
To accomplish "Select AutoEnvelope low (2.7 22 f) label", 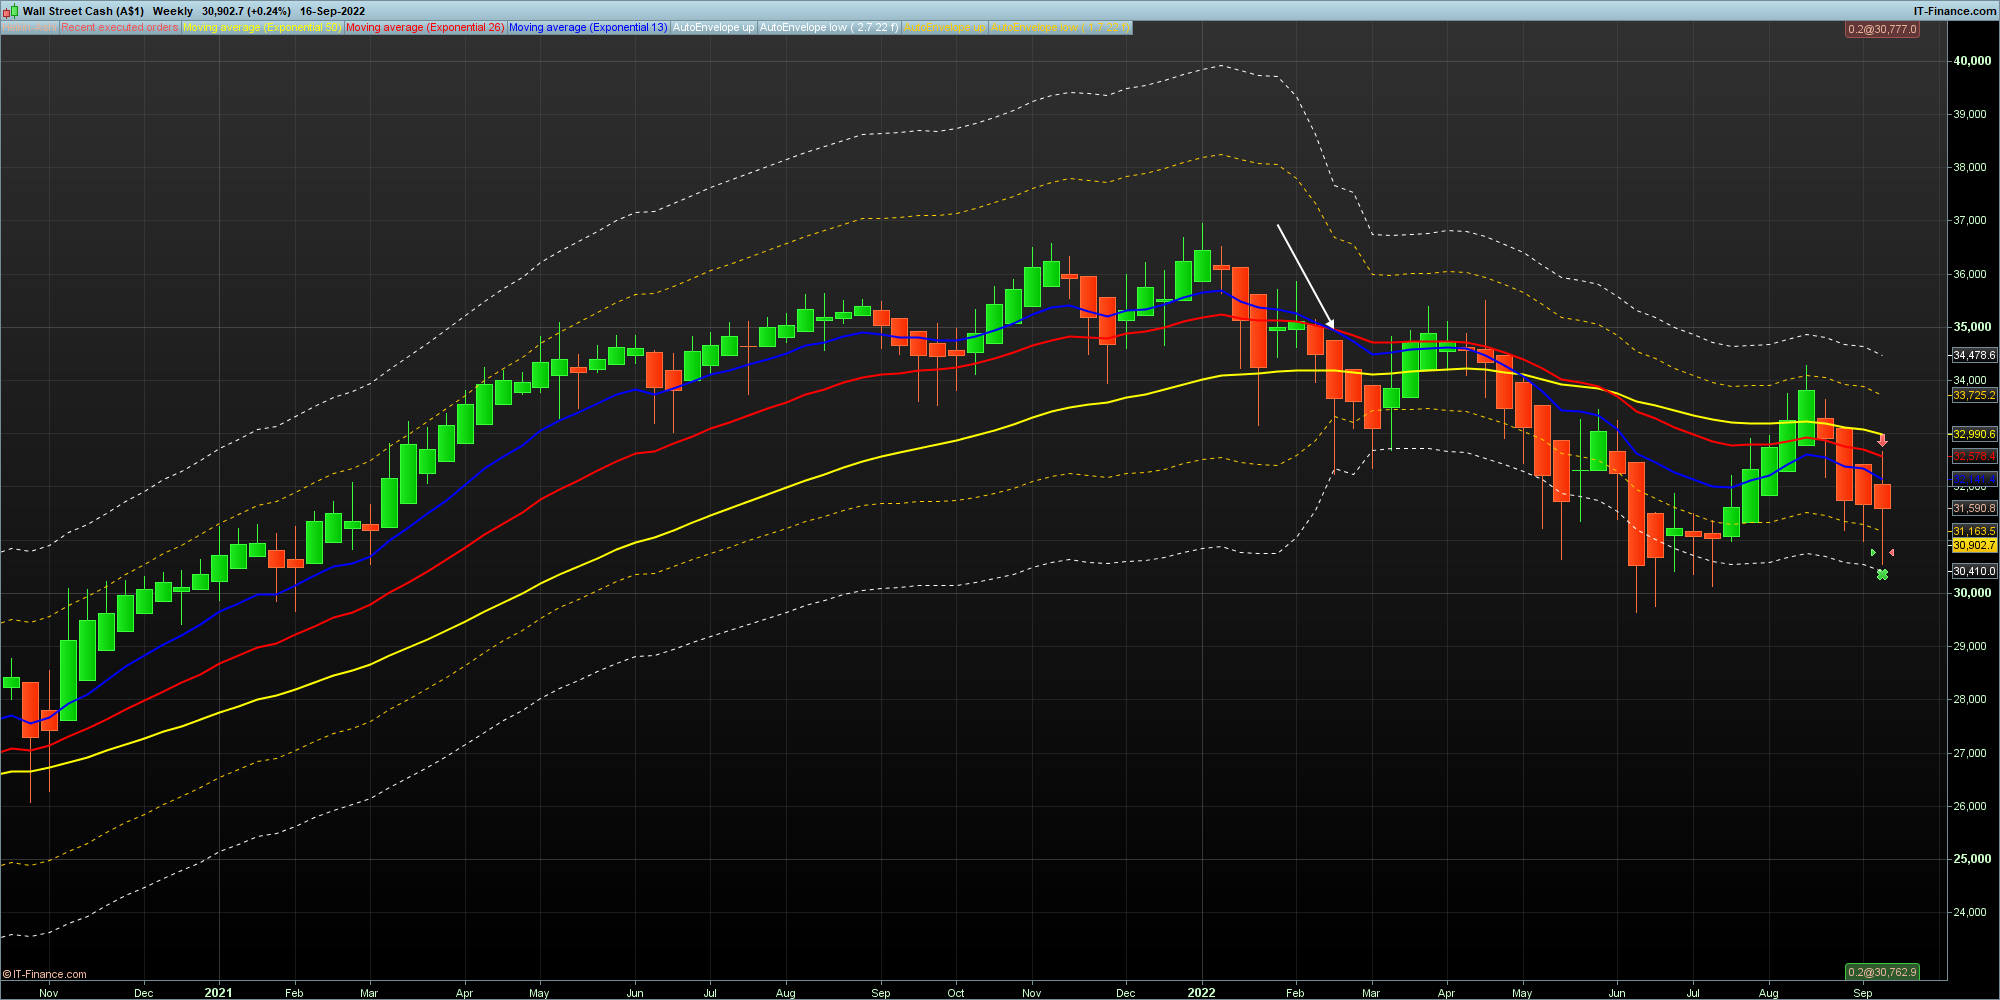I will pyautogui.click(x=829, y=28).
